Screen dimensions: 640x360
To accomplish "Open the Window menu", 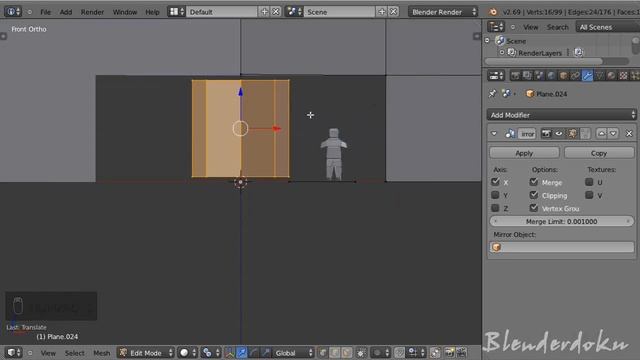I will [125, 12].
